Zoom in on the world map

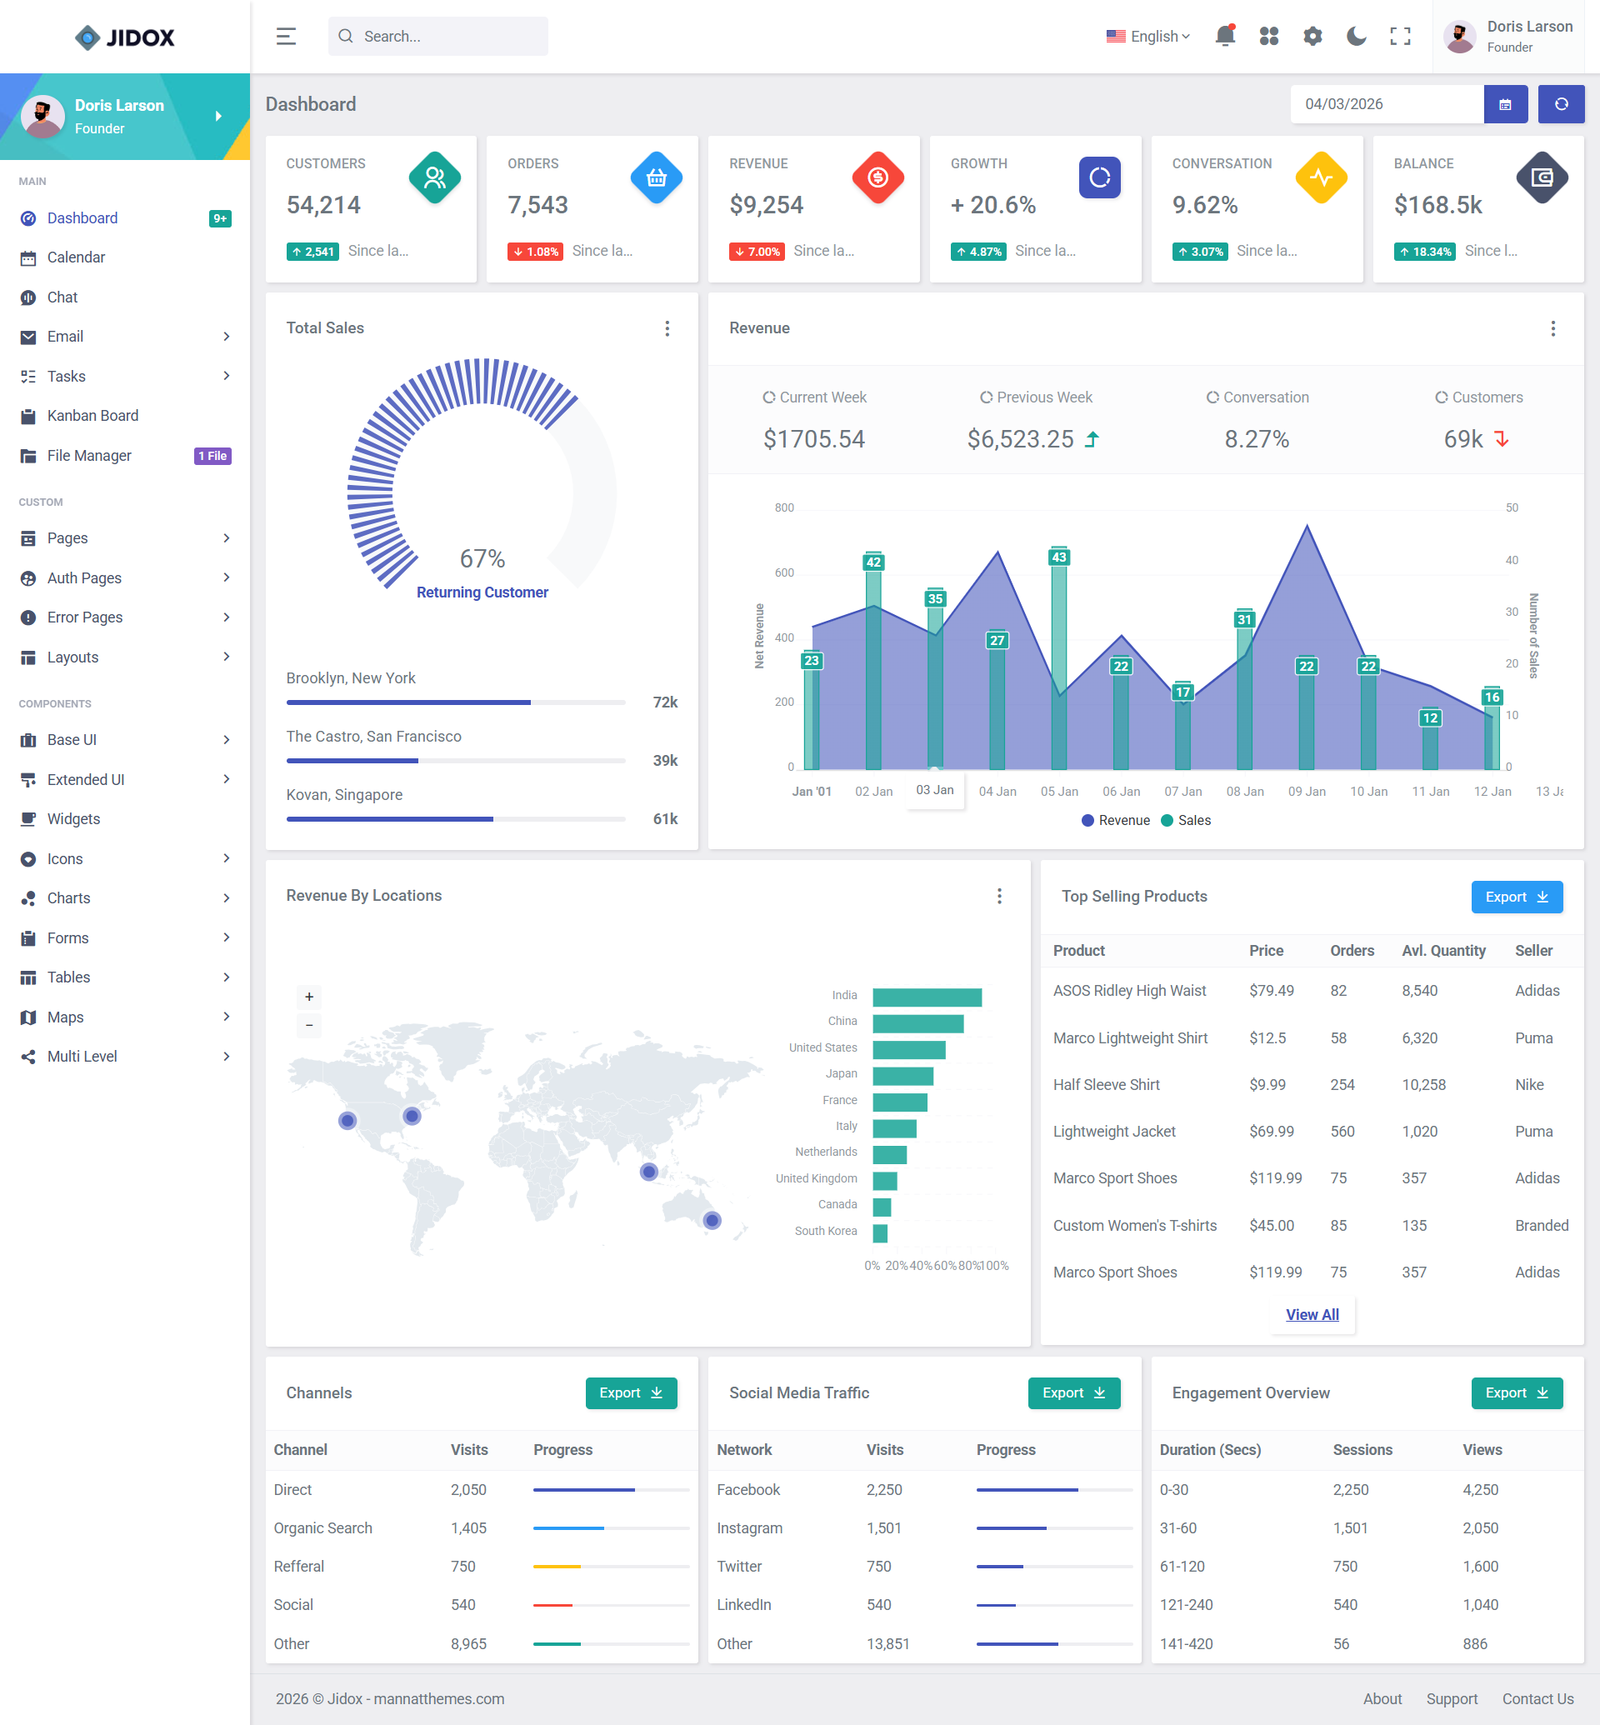pyautogui.click(x=309, y=997)
